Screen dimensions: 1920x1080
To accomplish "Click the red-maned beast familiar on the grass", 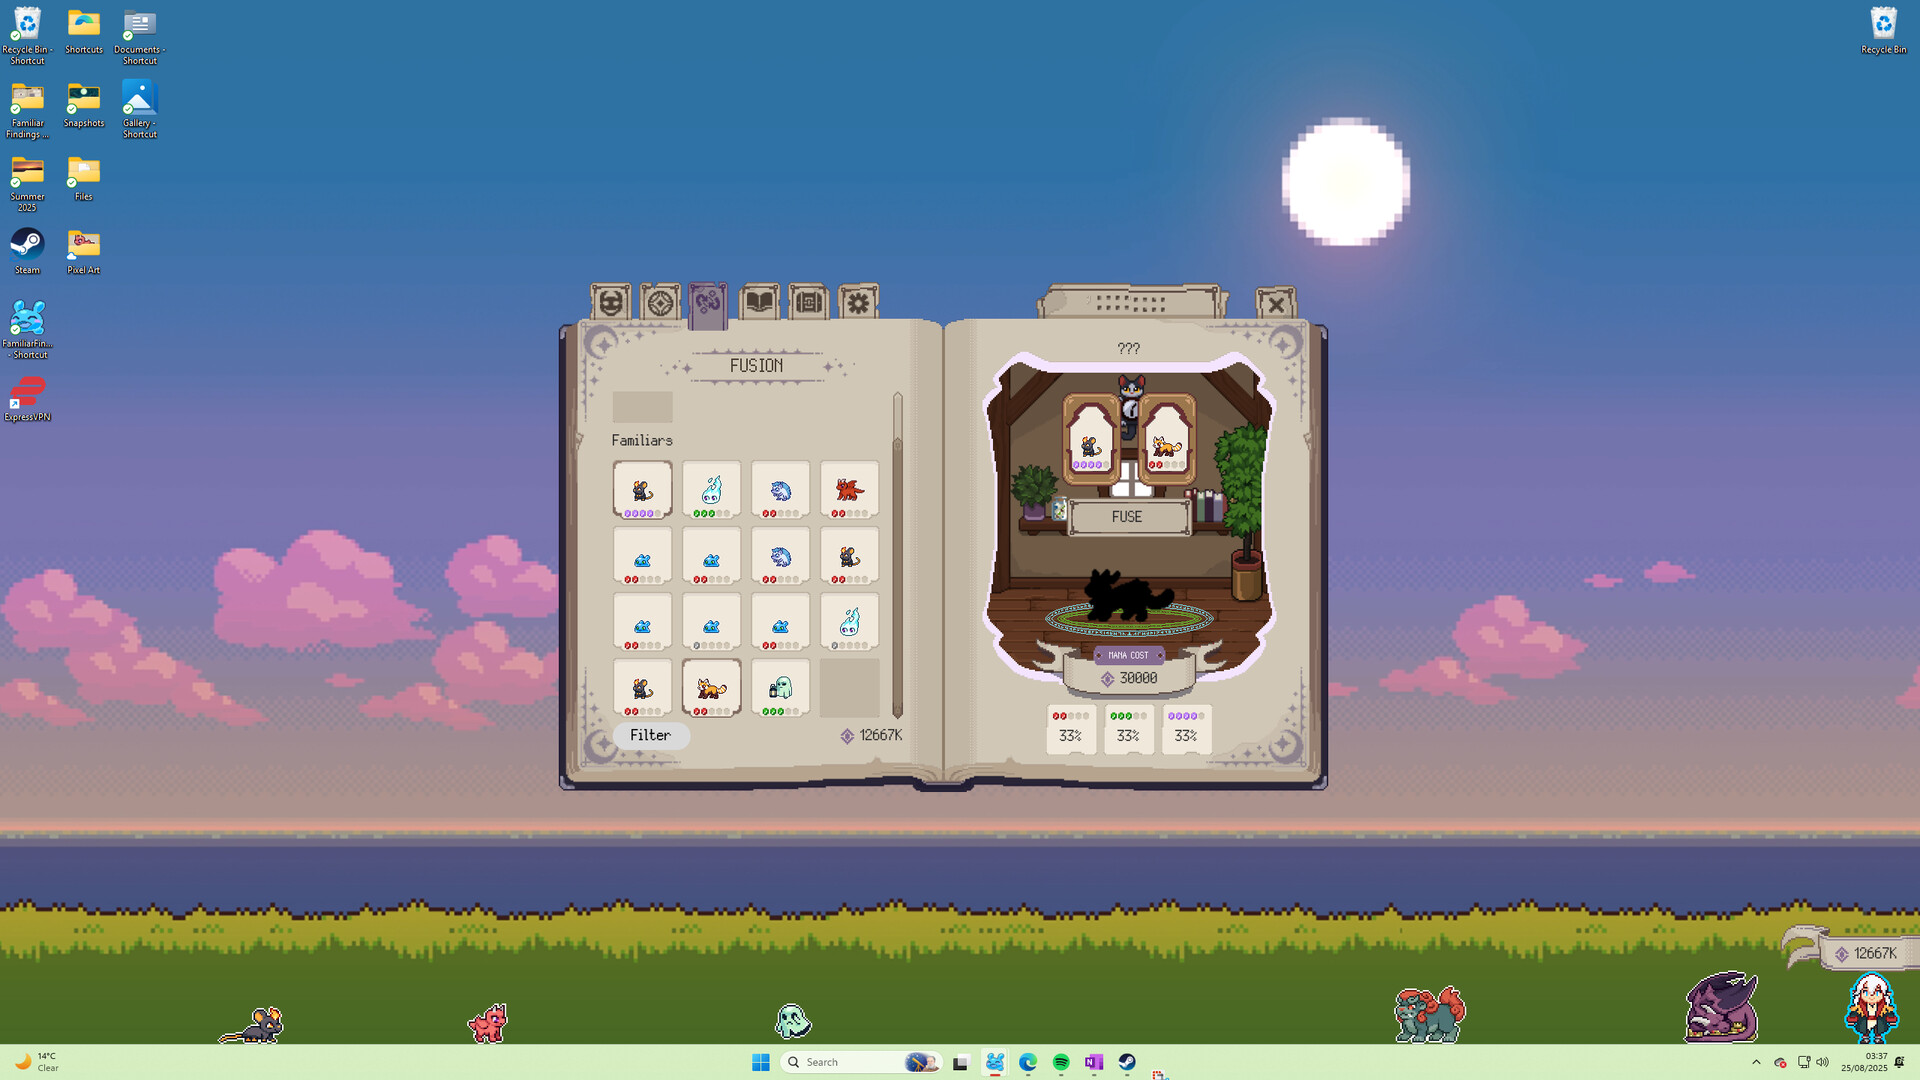I will point(1430,1014).
